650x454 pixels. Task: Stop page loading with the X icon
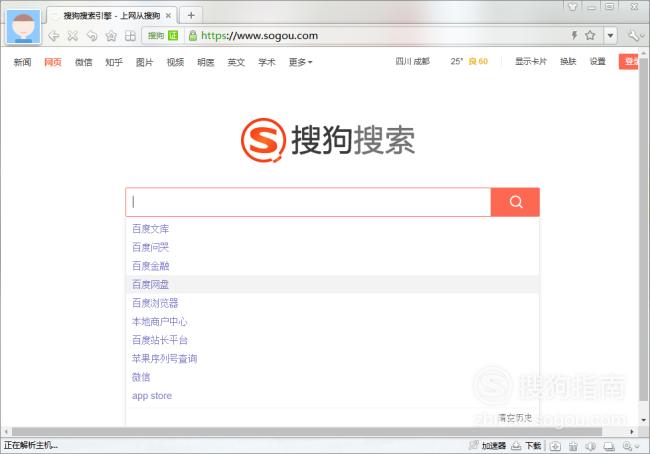pos(73,36)
